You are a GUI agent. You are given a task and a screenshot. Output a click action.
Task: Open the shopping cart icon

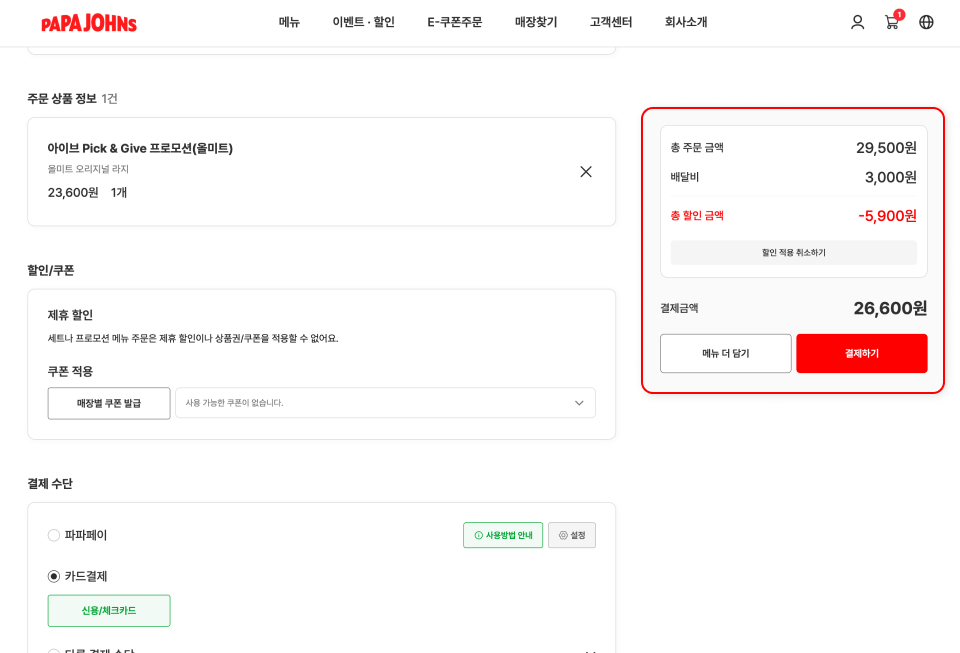point(891,22)
